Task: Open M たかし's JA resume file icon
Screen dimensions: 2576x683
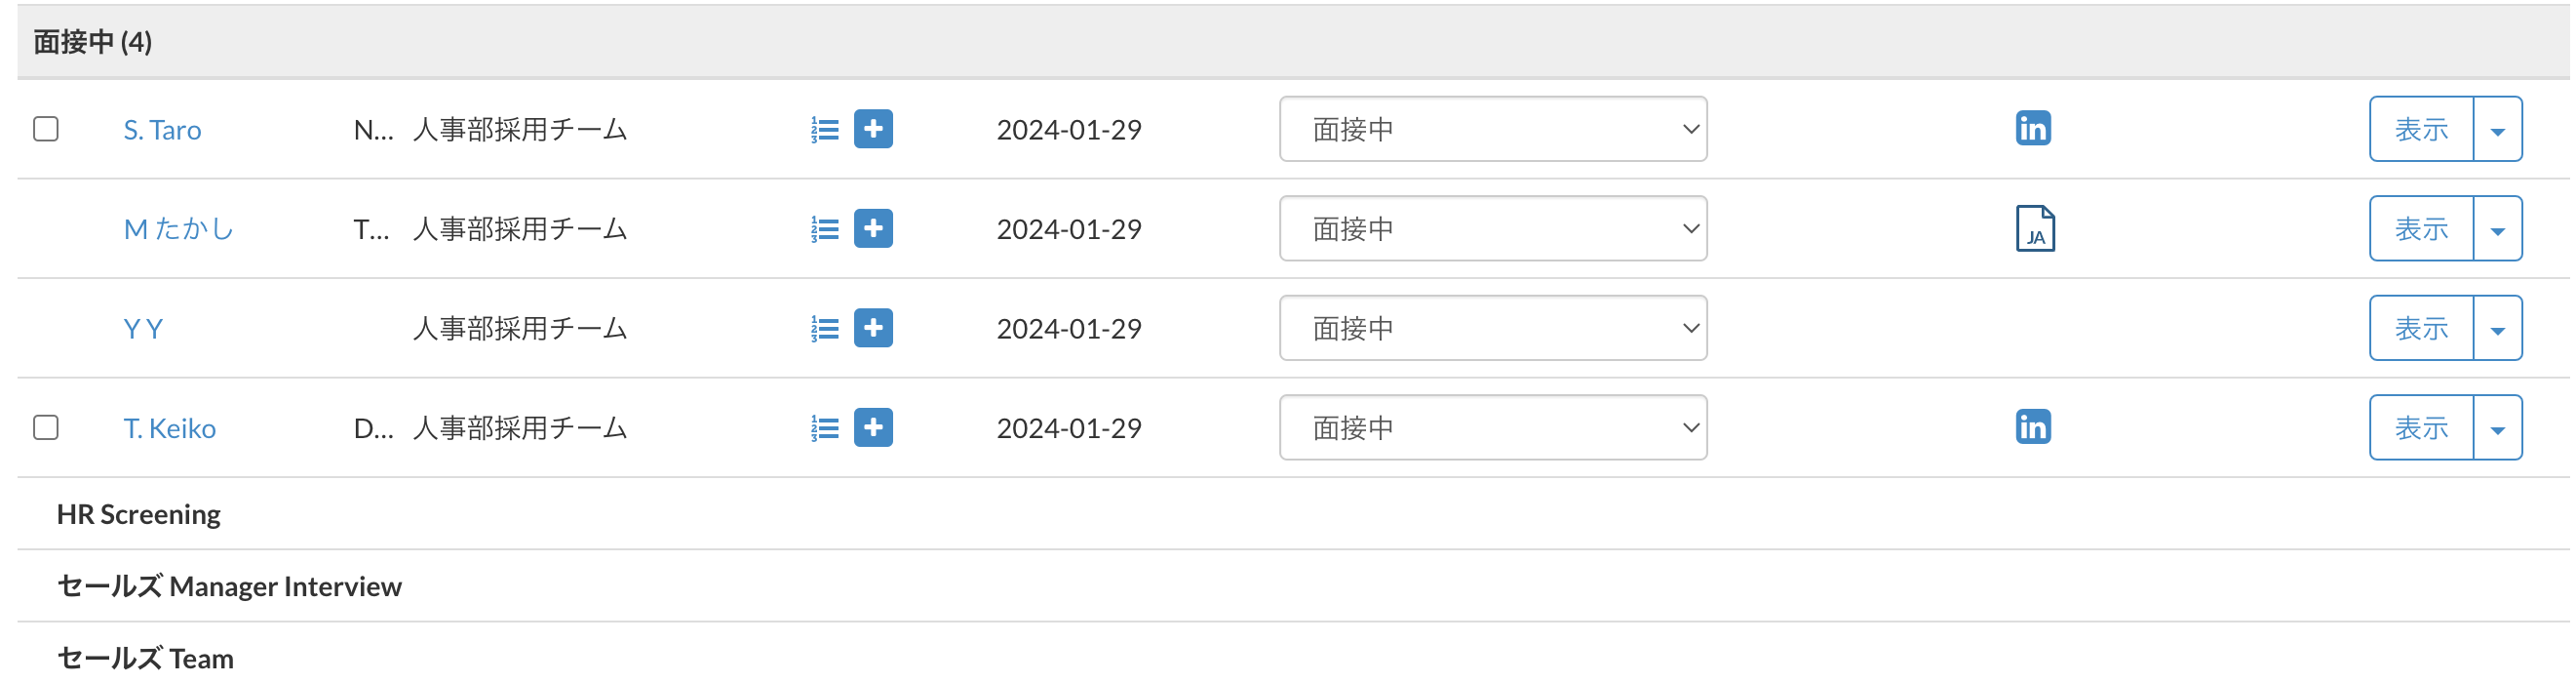Action: 2034,229
